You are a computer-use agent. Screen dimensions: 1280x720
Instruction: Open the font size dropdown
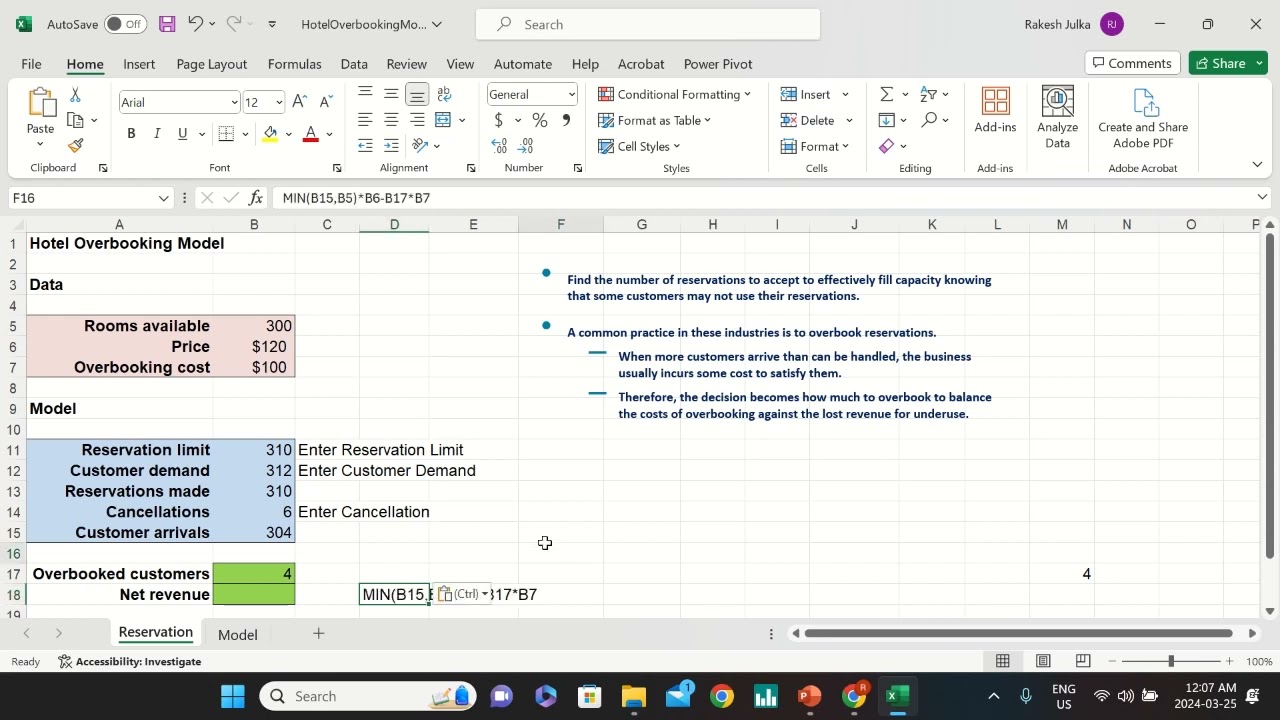pyautogui.click(x=279, y=102)
